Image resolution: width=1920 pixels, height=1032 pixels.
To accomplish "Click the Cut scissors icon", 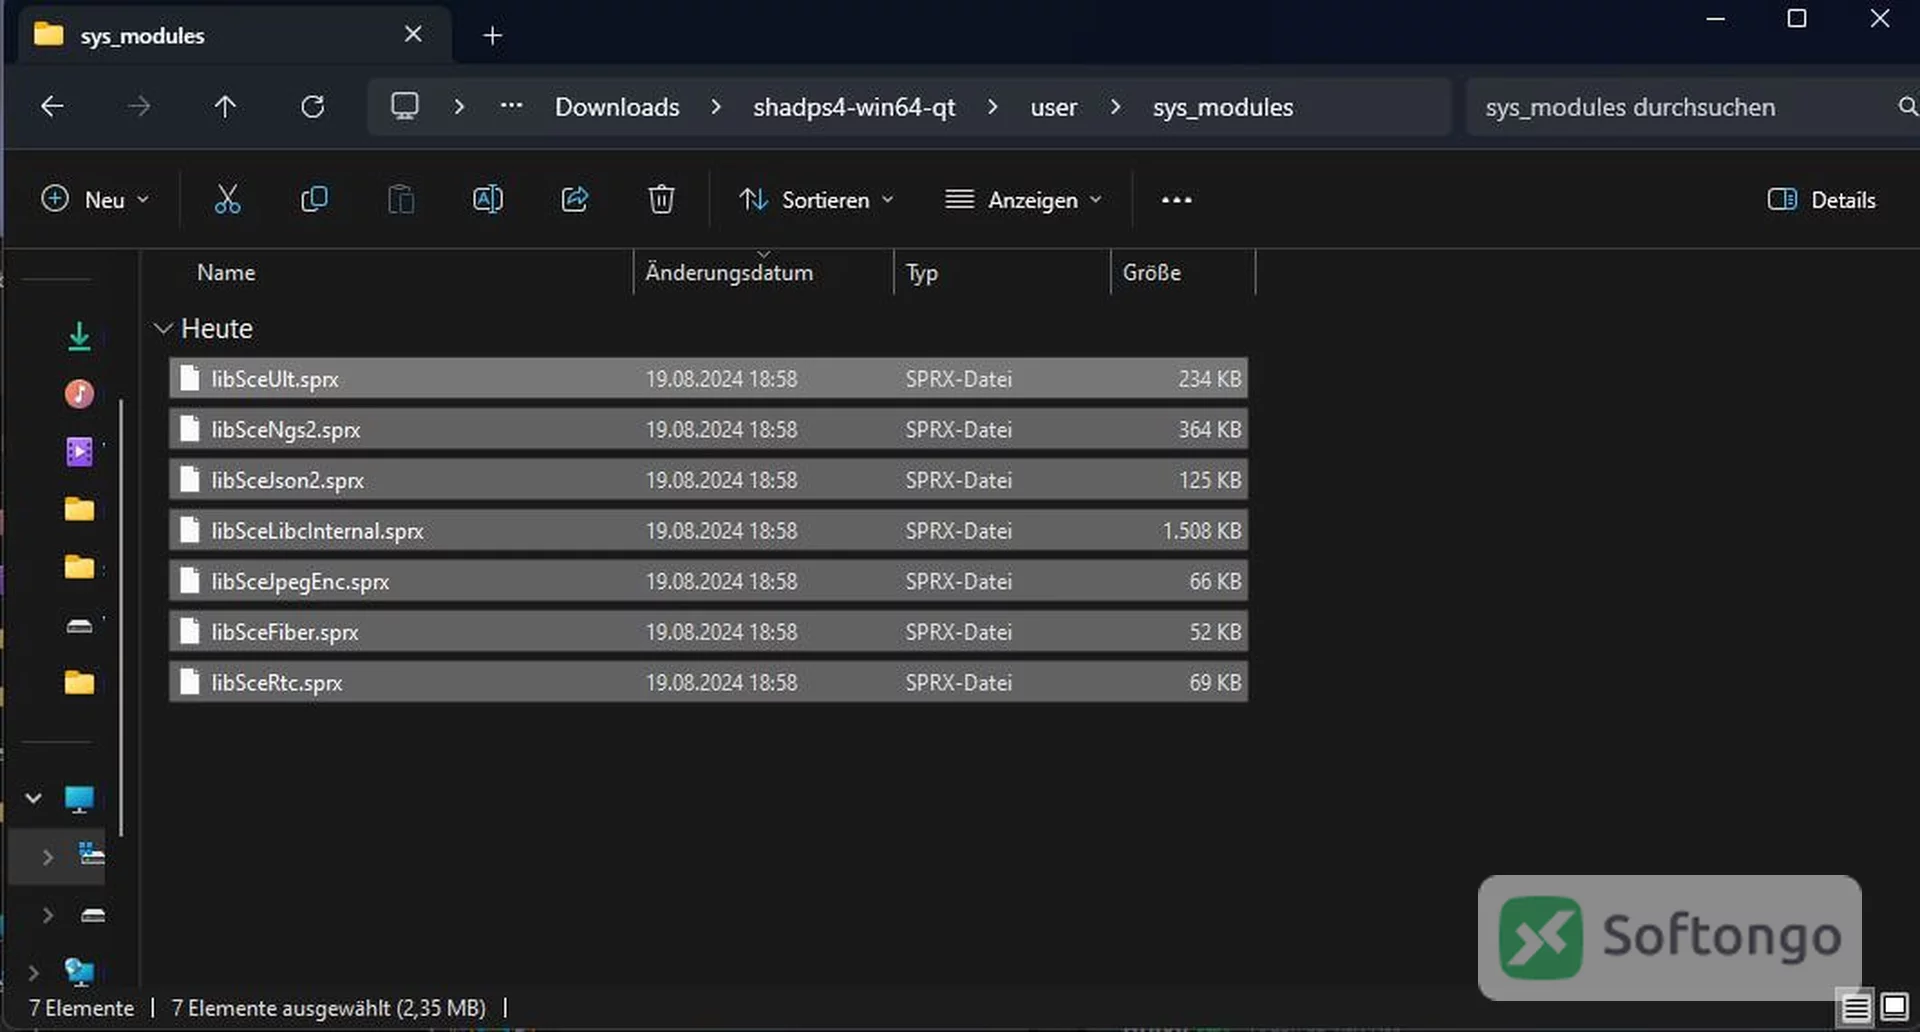I will [227, 200].
